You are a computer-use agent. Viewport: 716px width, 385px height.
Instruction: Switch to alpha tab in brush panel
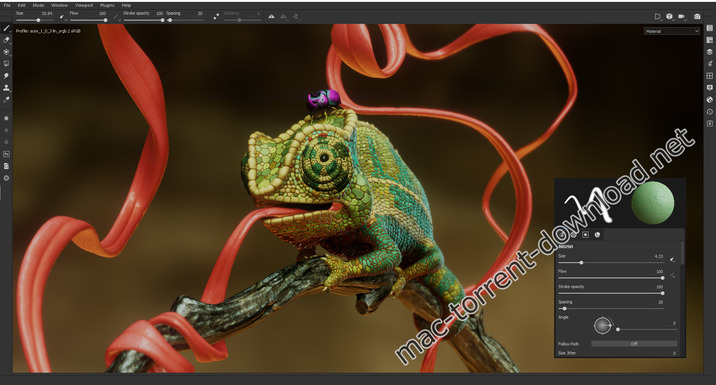(585, 235)
